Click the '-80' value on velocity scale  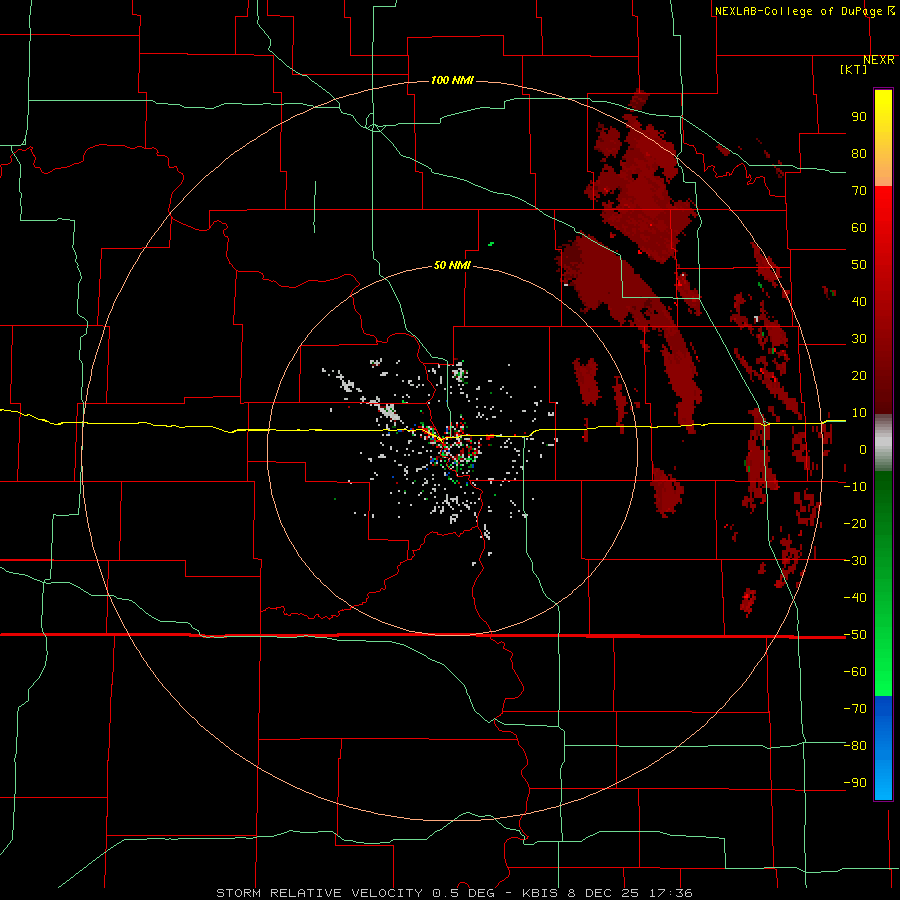[855, 746]
